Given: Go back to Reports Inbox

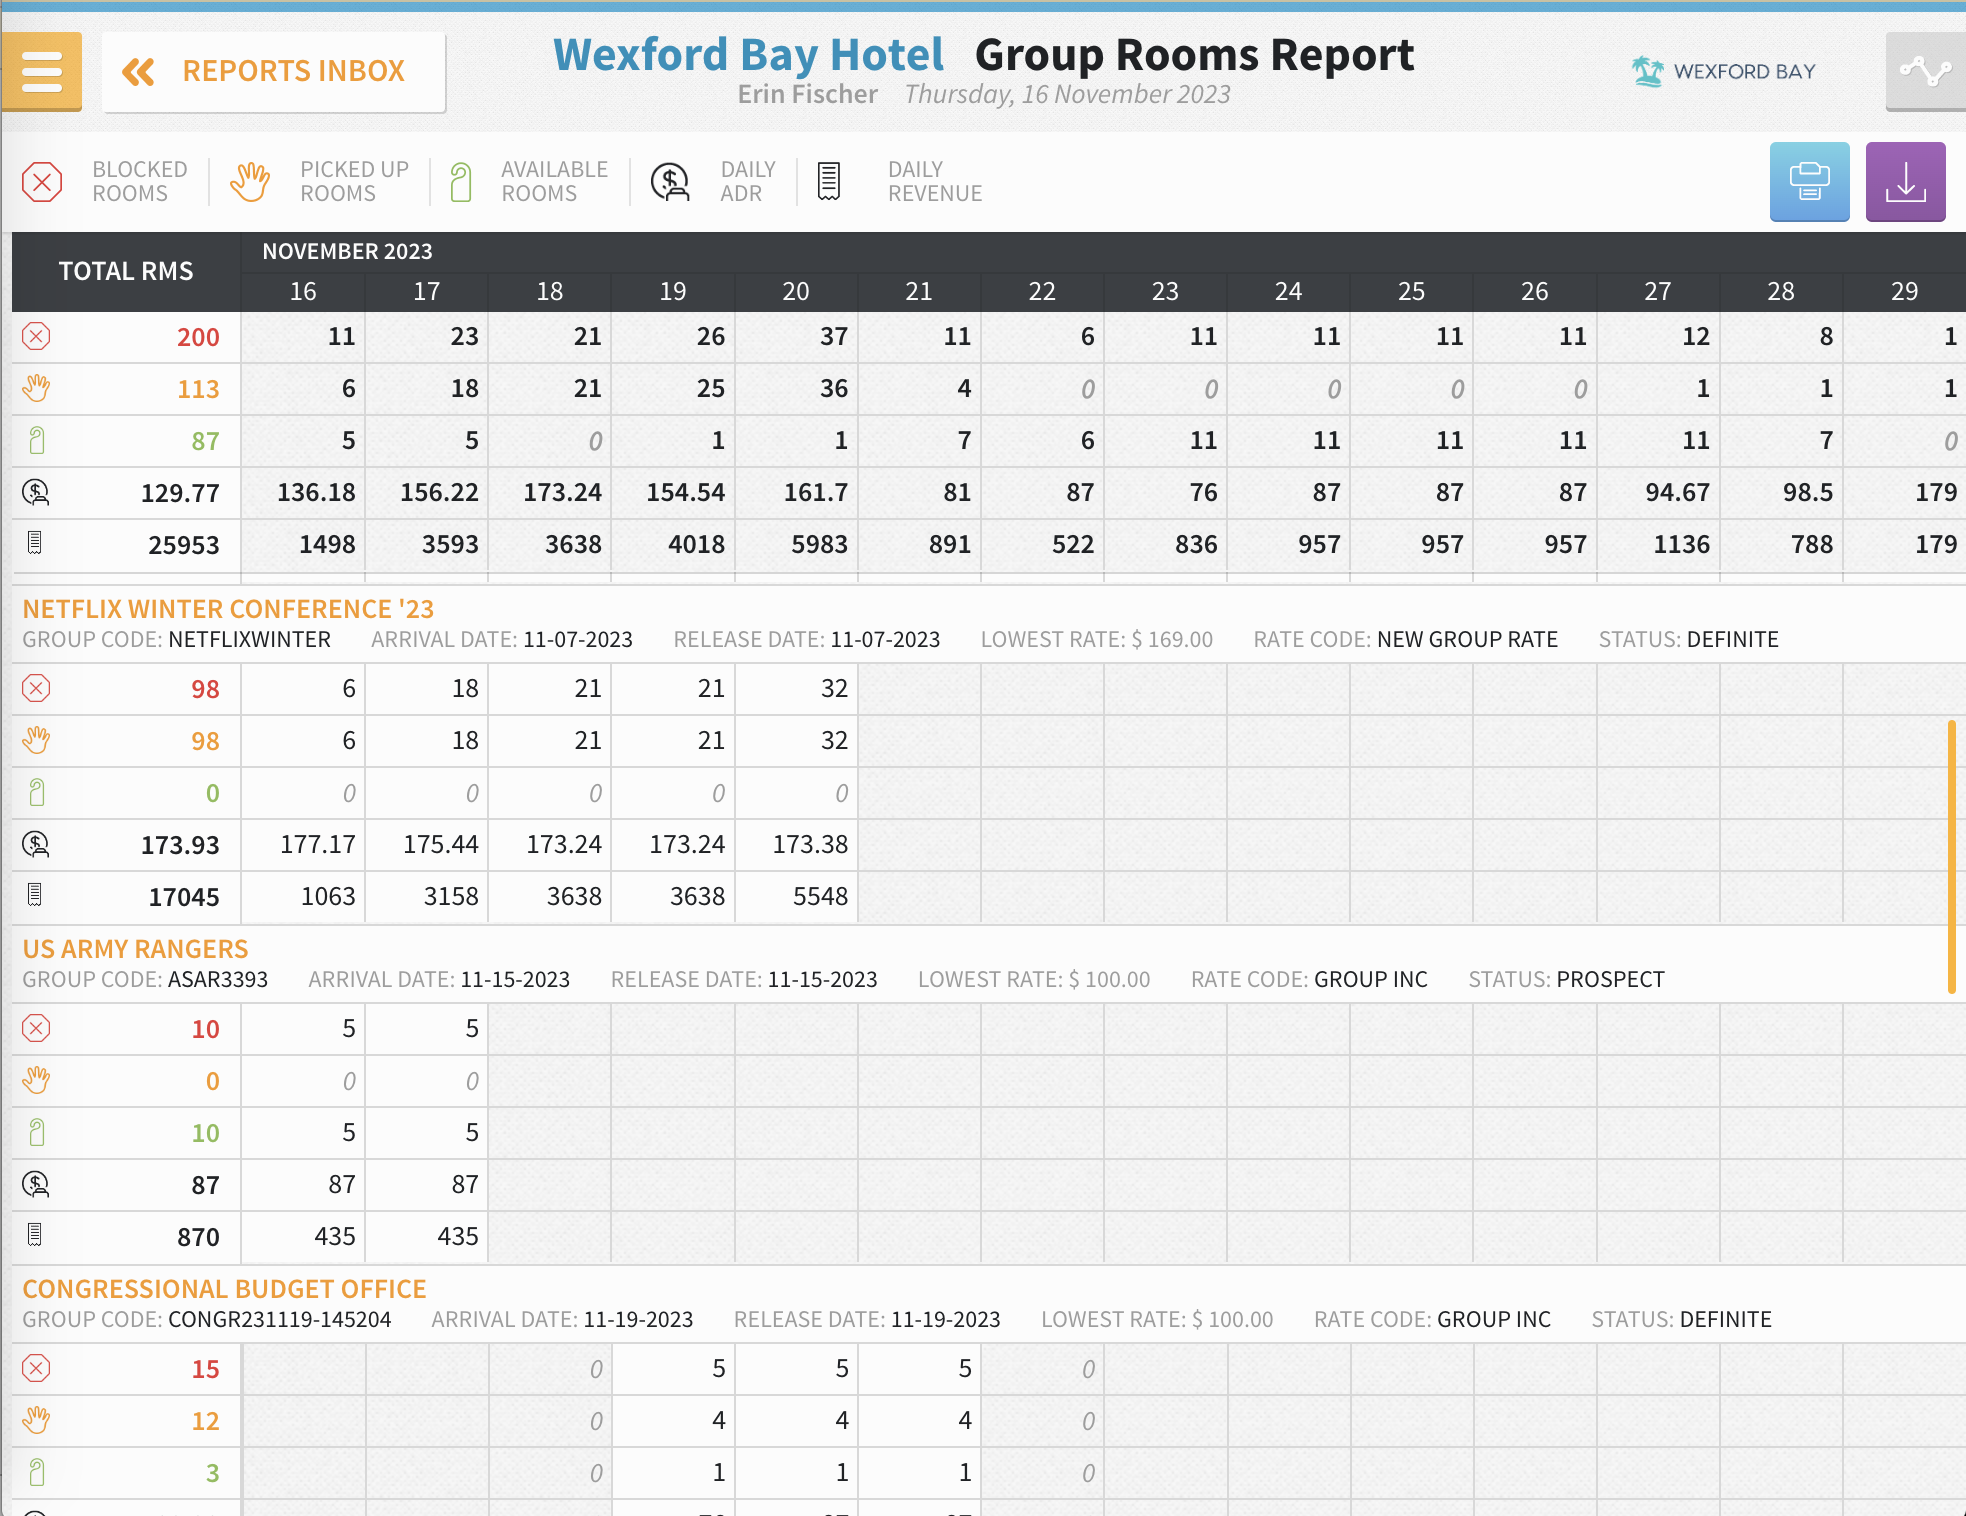Looking at the screenshot, I should coord(273,72).
